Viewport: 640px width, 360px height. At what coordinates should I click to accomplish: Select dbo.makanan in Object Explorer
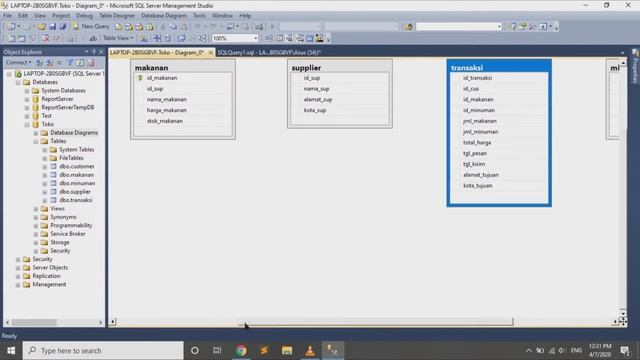tap(76, 175)
